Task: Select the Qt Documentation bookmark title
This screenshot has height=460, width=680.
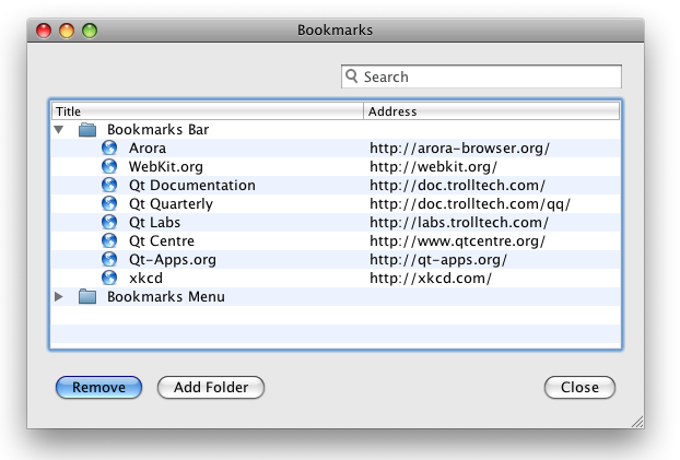Action: click(x=192, y=185)
